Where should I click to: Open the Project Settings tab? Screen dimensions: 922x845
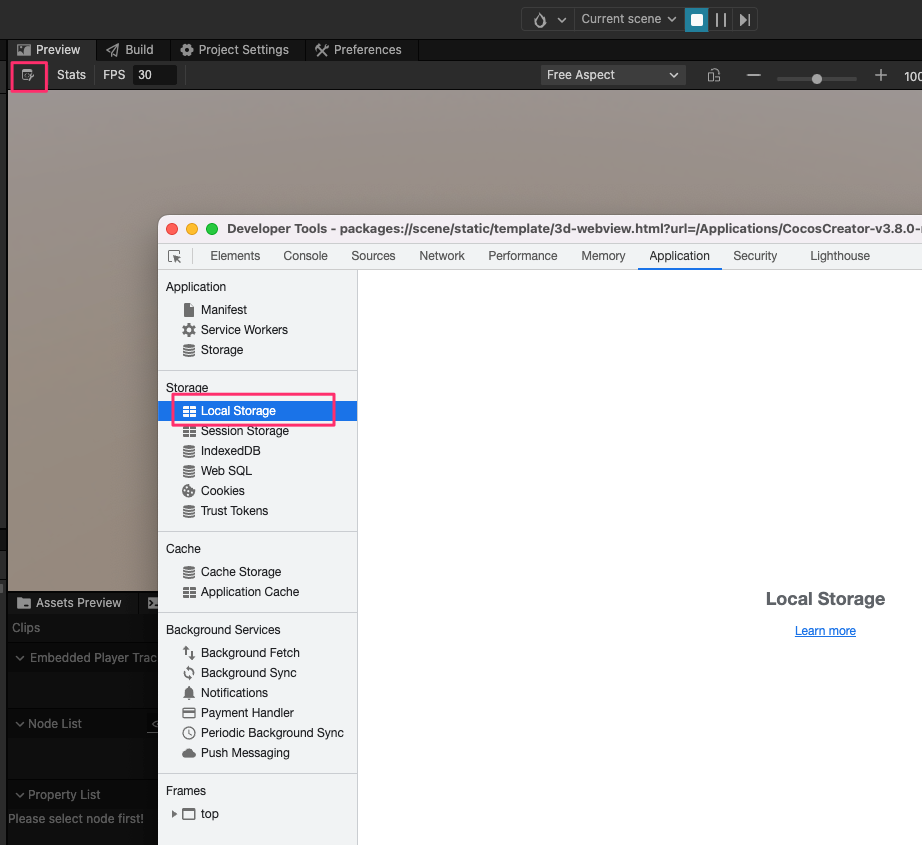tap(235, 50)
